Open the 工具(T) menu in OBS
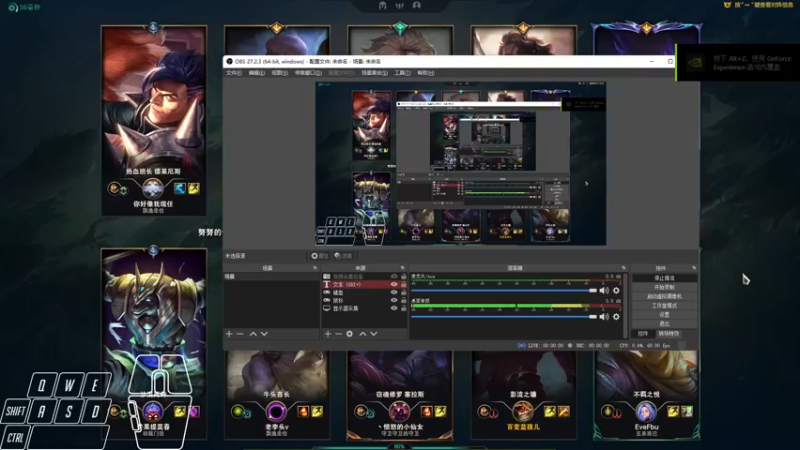 402,73
